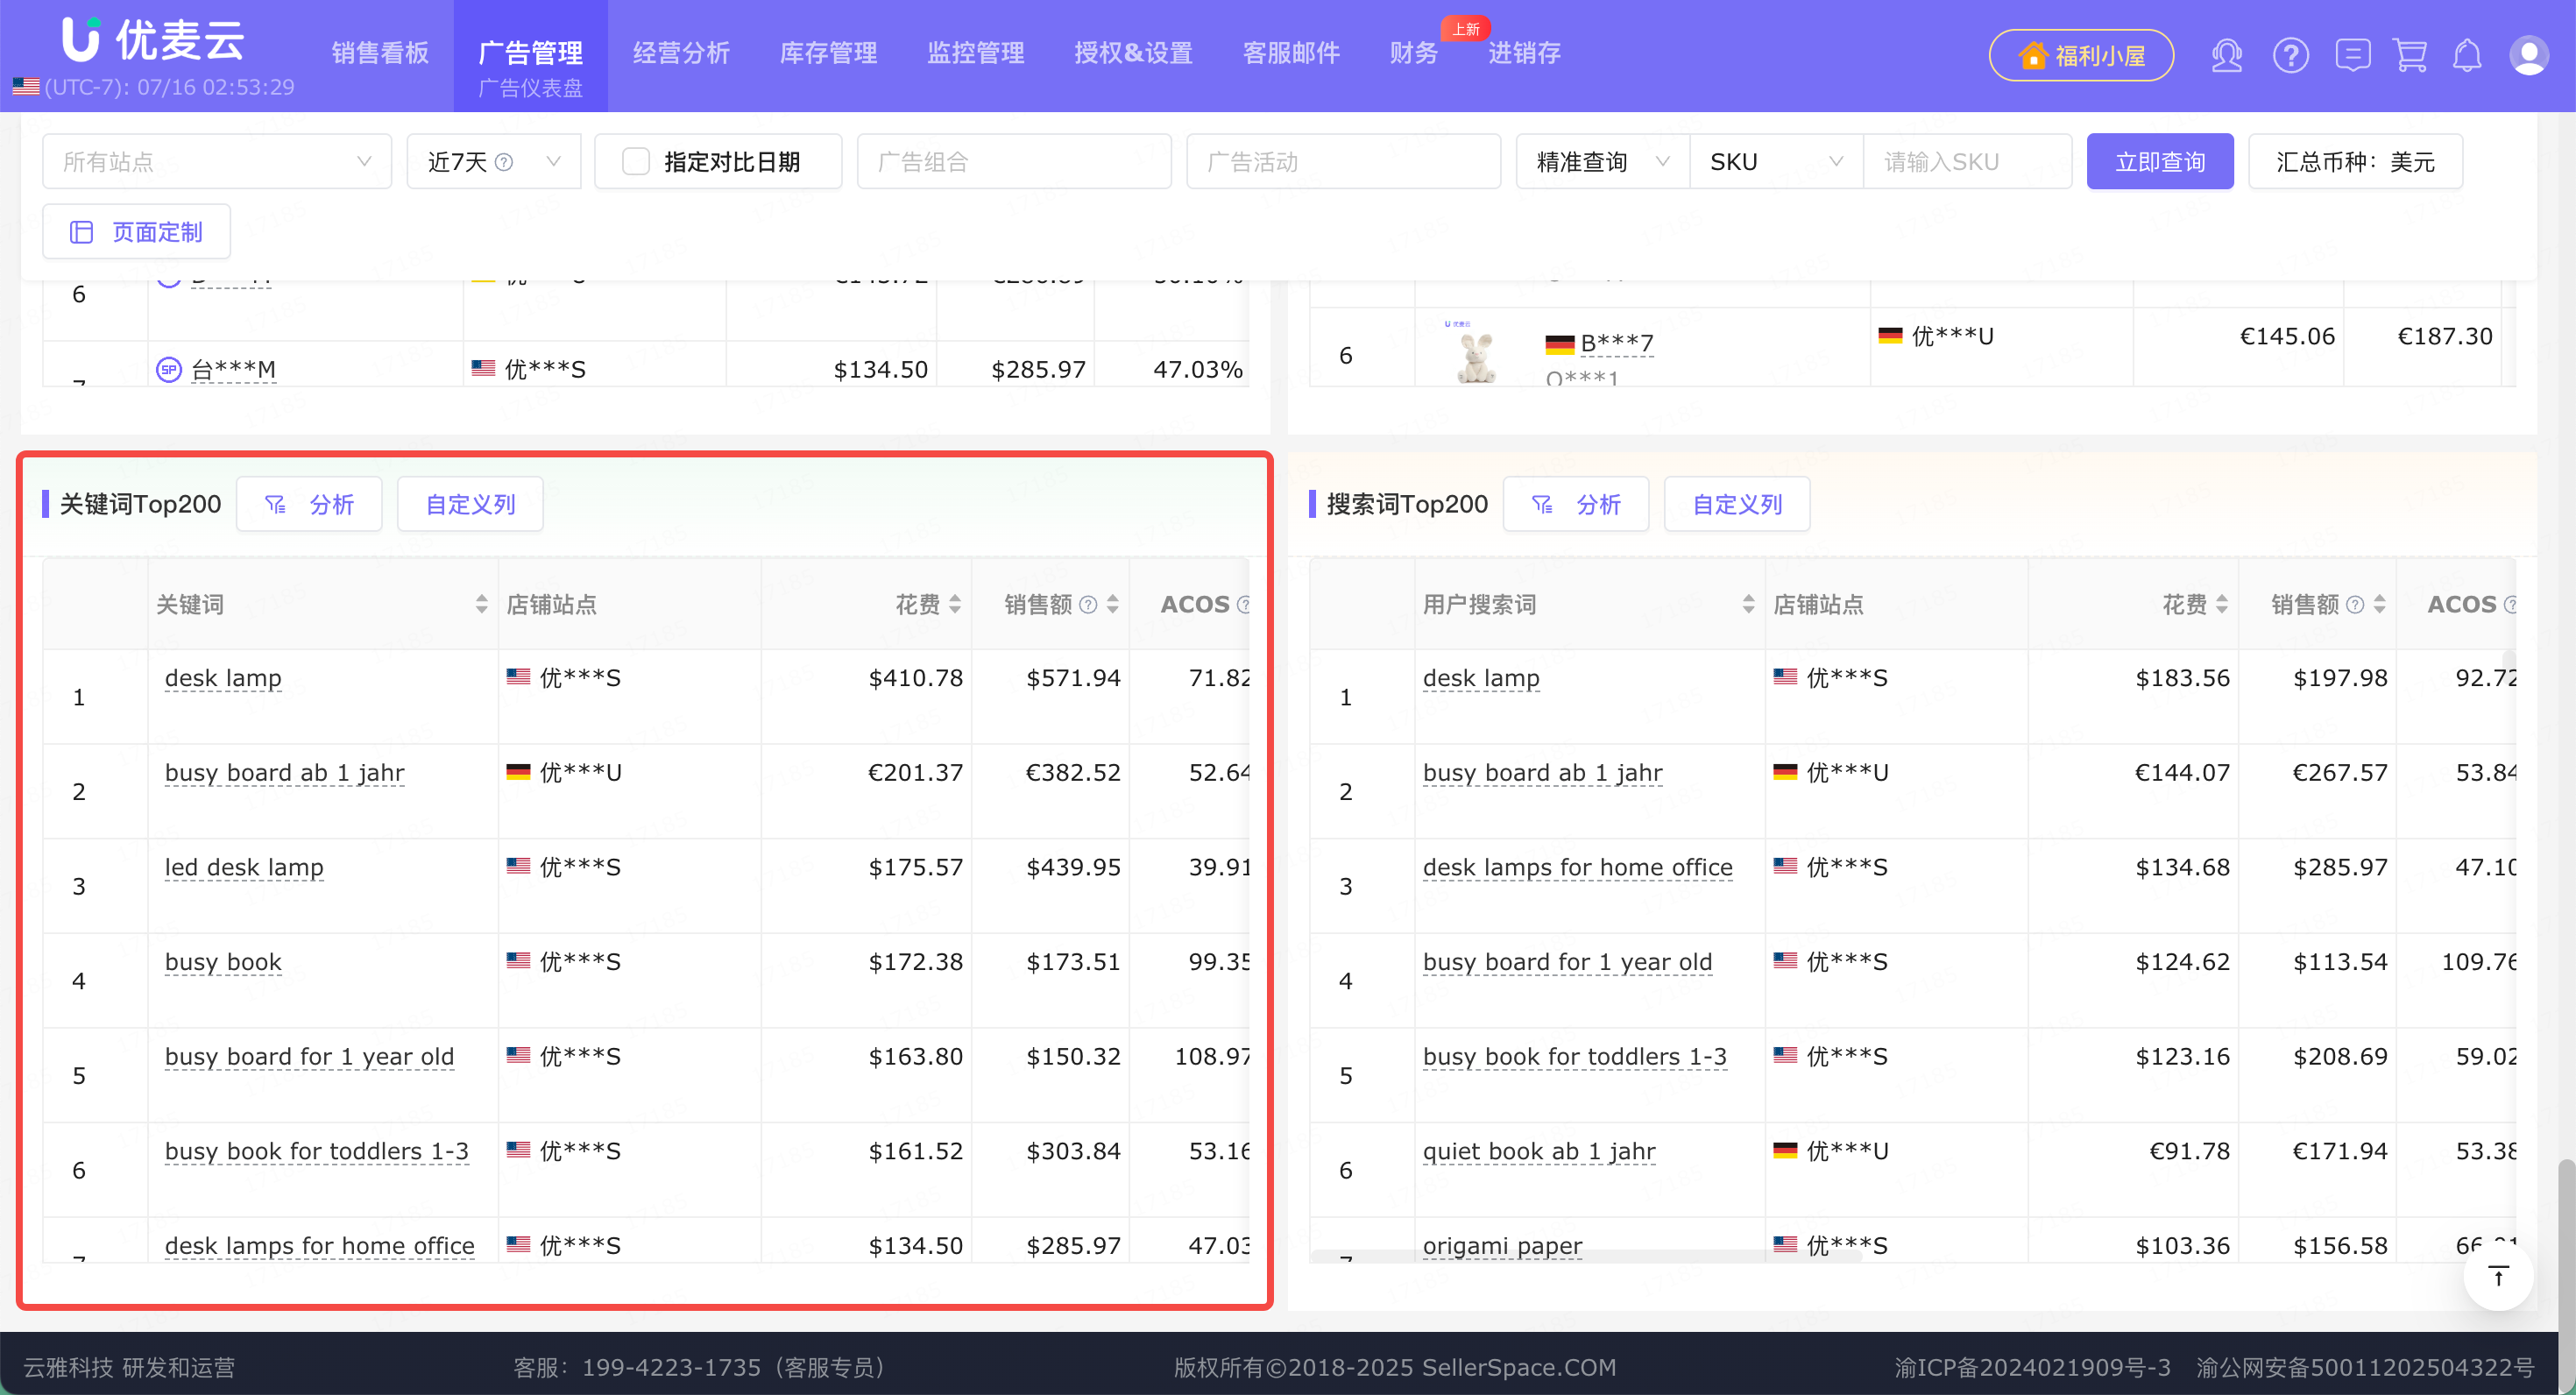The image size is (2576, 1395).
Task: Open product link B***7
Action: [1617, 343]
